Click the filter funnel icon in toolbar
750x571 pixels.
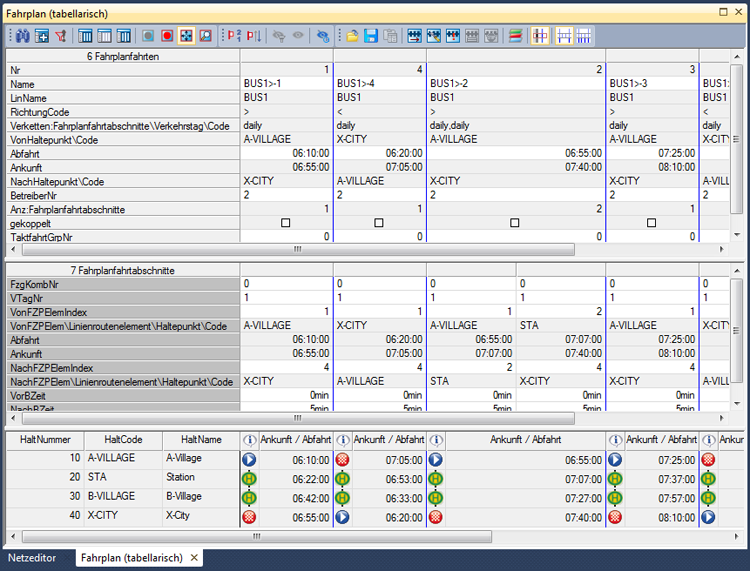click(61, 35)
